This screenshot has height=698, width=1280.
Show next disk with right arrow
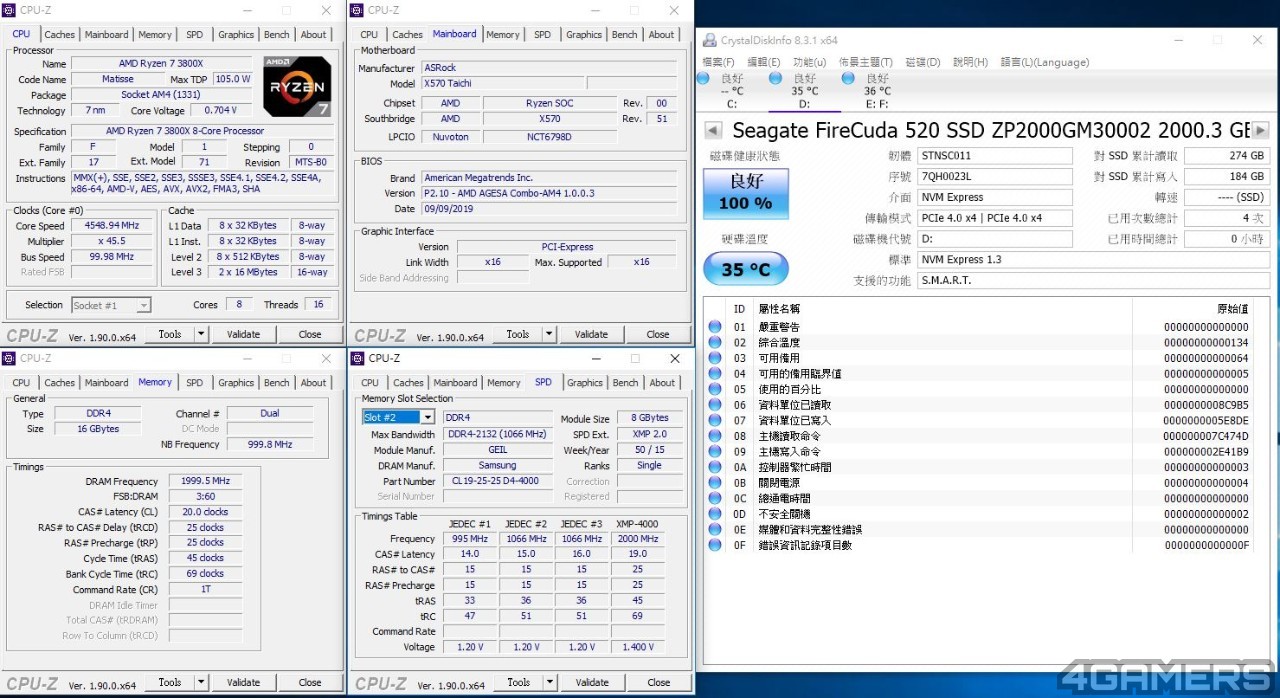[1260, 131]
